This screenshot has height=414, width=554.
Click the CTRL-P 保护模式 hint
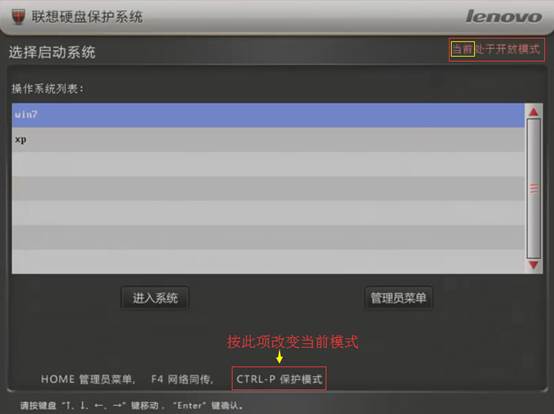pyautogui.click(x=279, y=379)
